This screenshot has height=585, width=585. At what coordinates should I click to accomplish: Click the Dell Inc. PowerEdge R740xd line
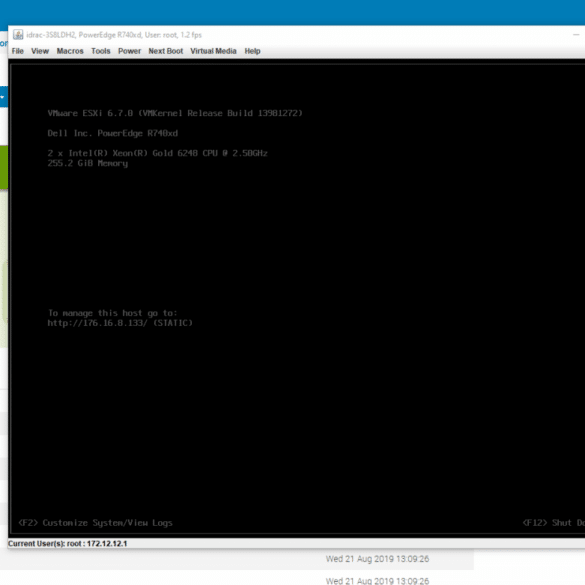pyautogui.click(x=113, y=133)
